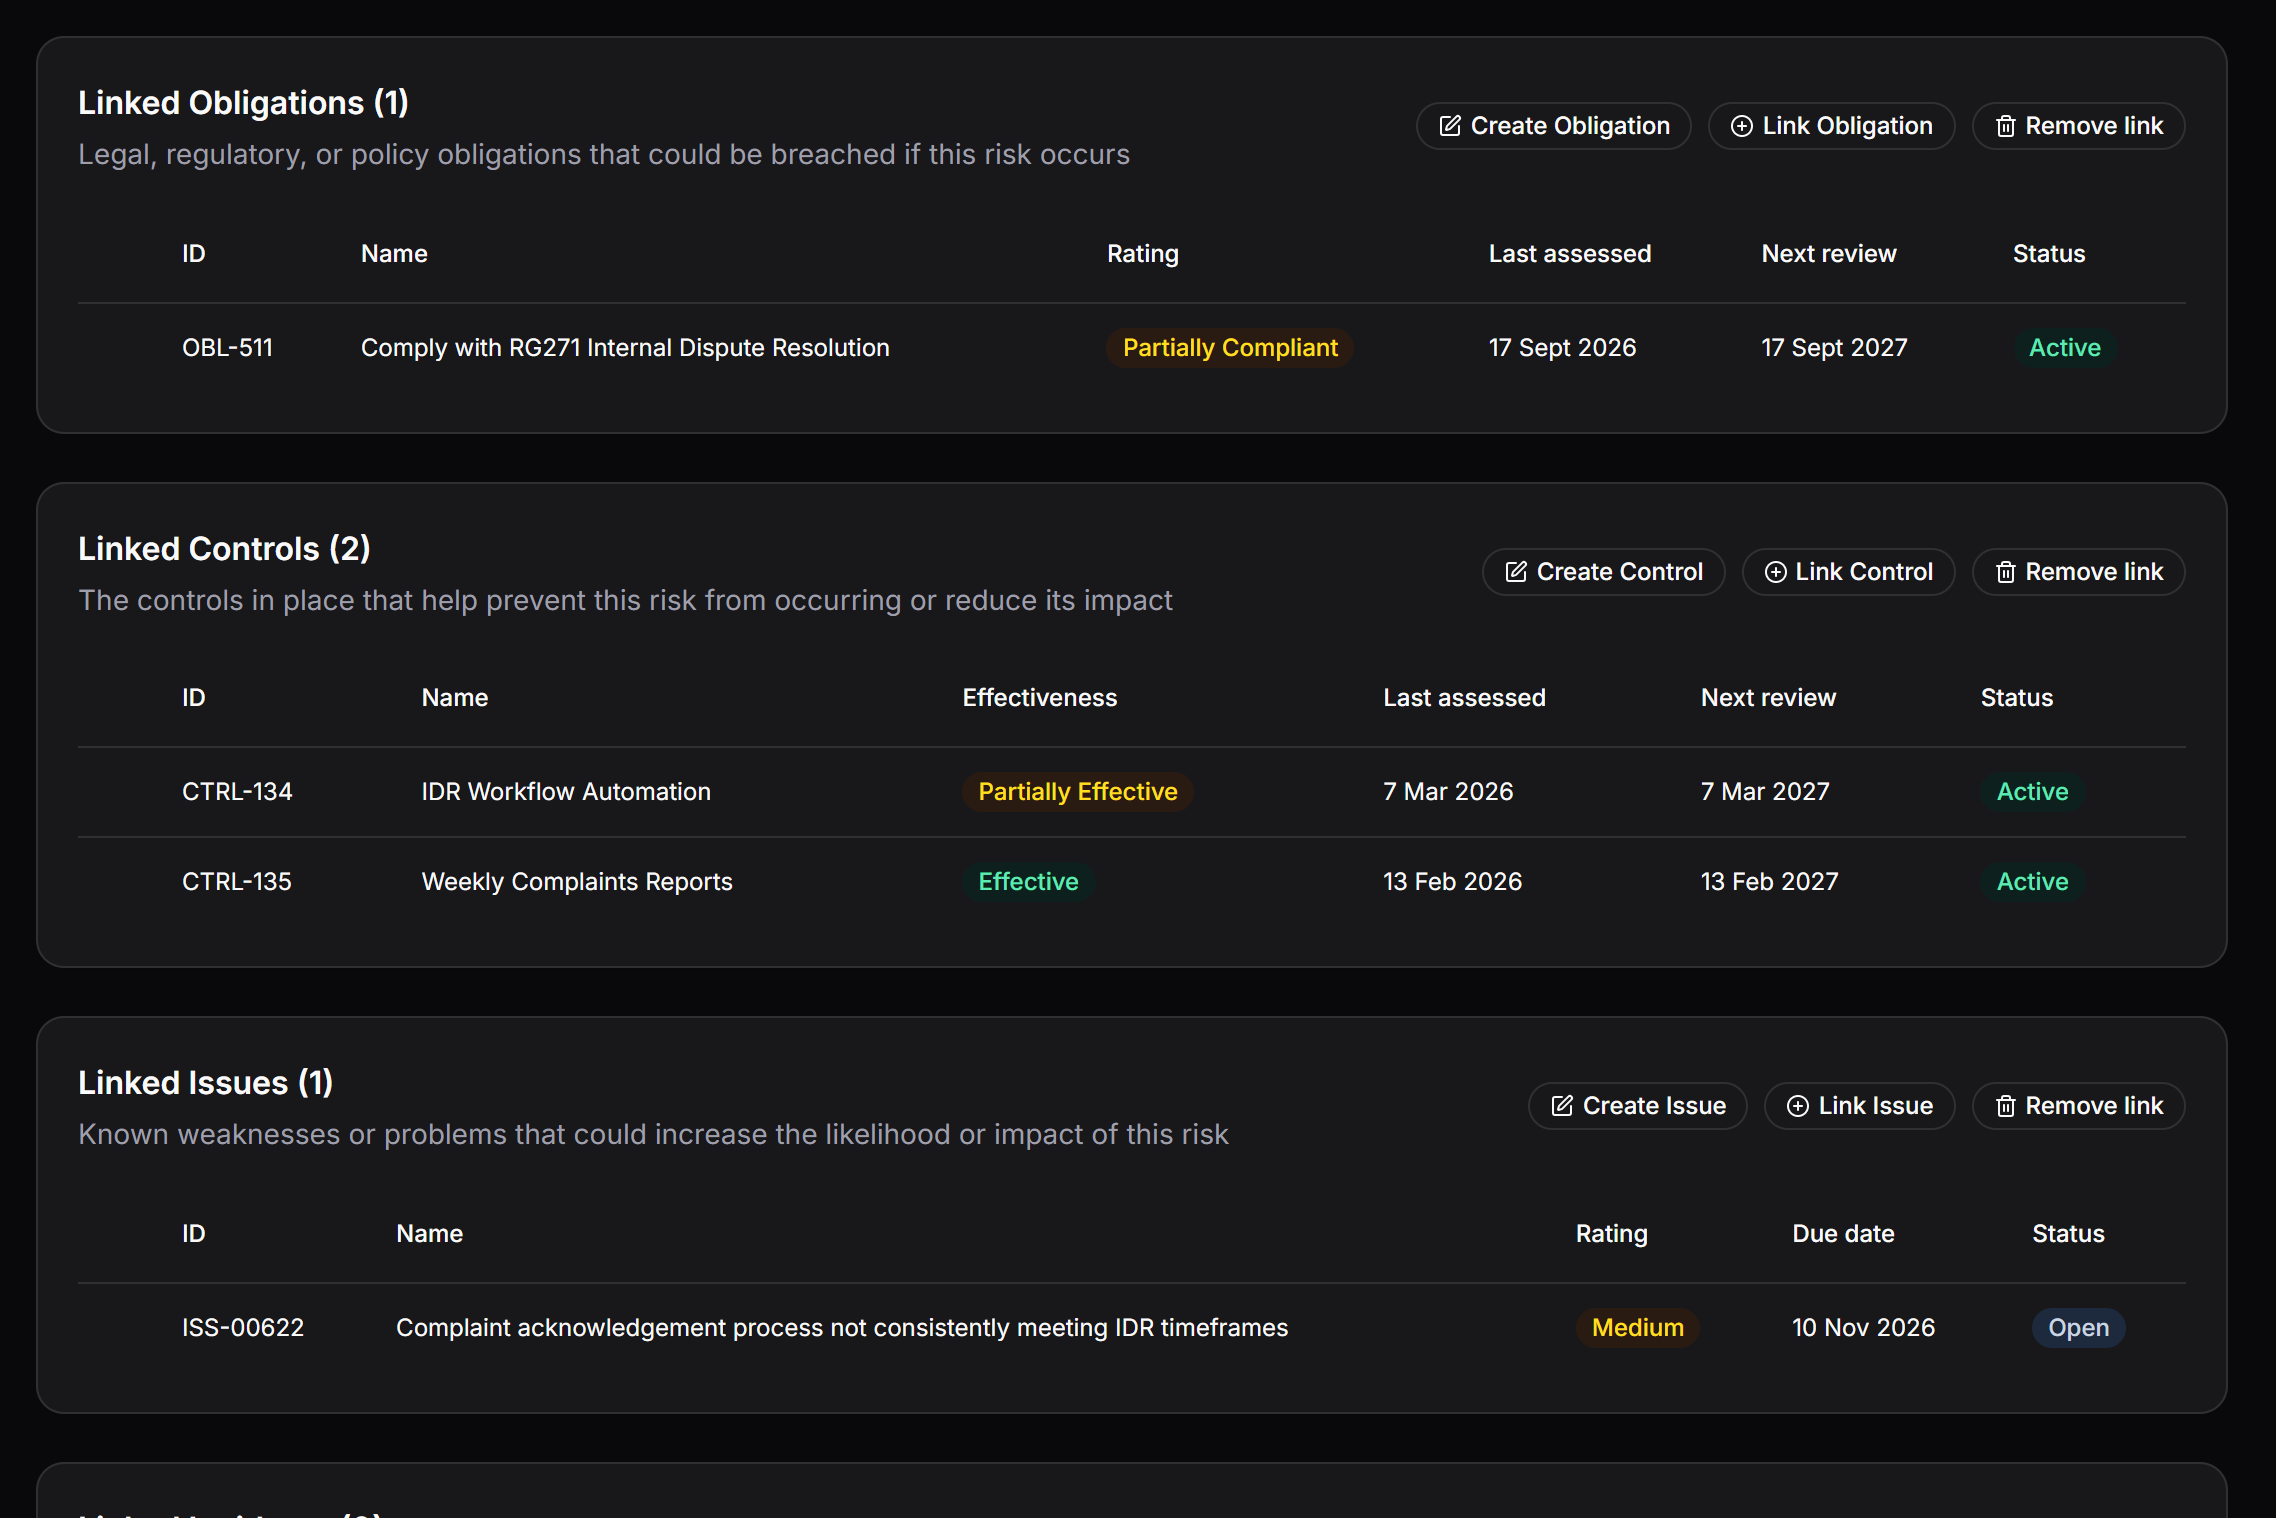Click the Create Issue button
The height and width of the screenshot is (1518, 2276).
(1637, 1106)
